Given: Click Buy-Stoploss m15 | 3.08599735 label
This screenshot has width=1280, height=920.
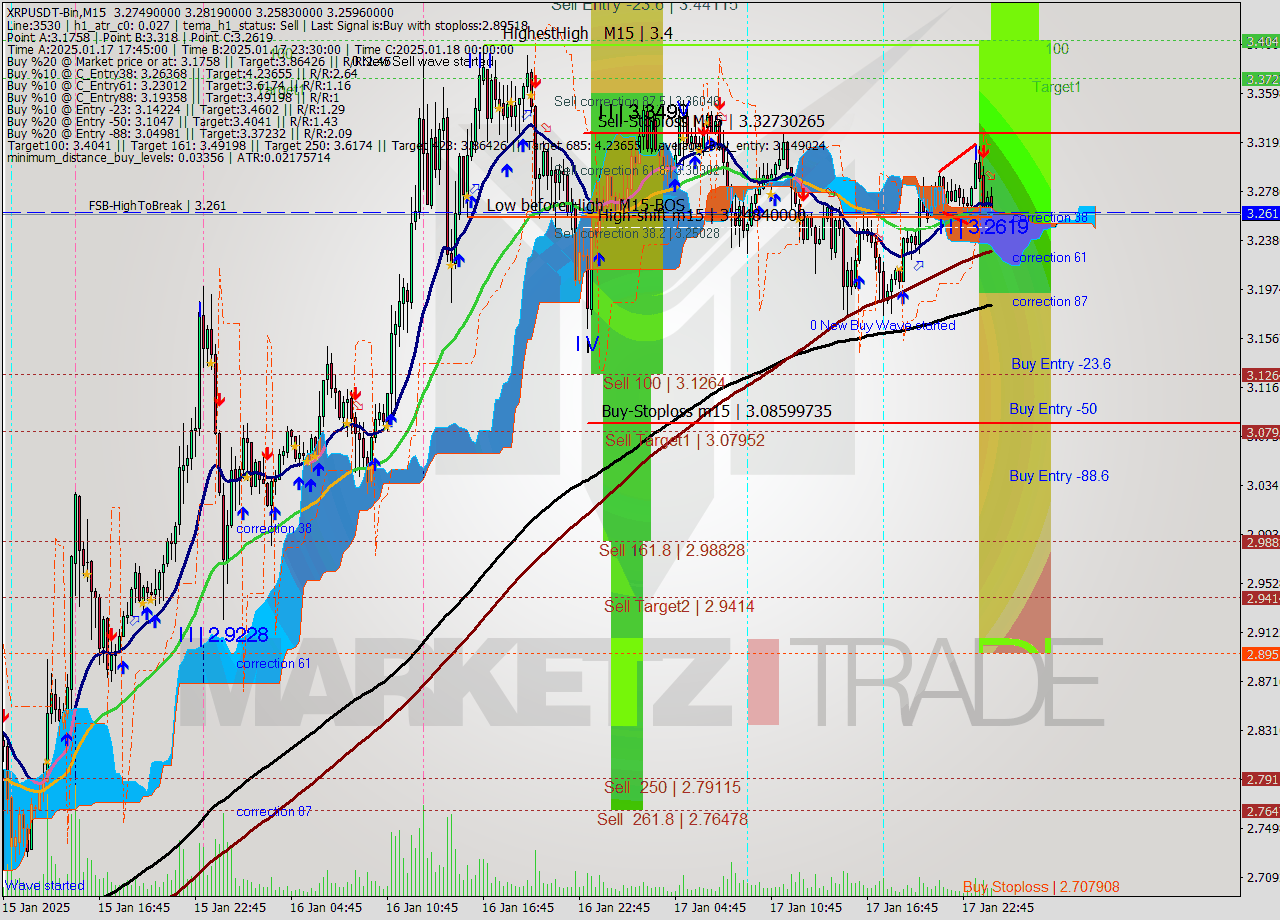Looking at the screenshot, I should [716, 411].
